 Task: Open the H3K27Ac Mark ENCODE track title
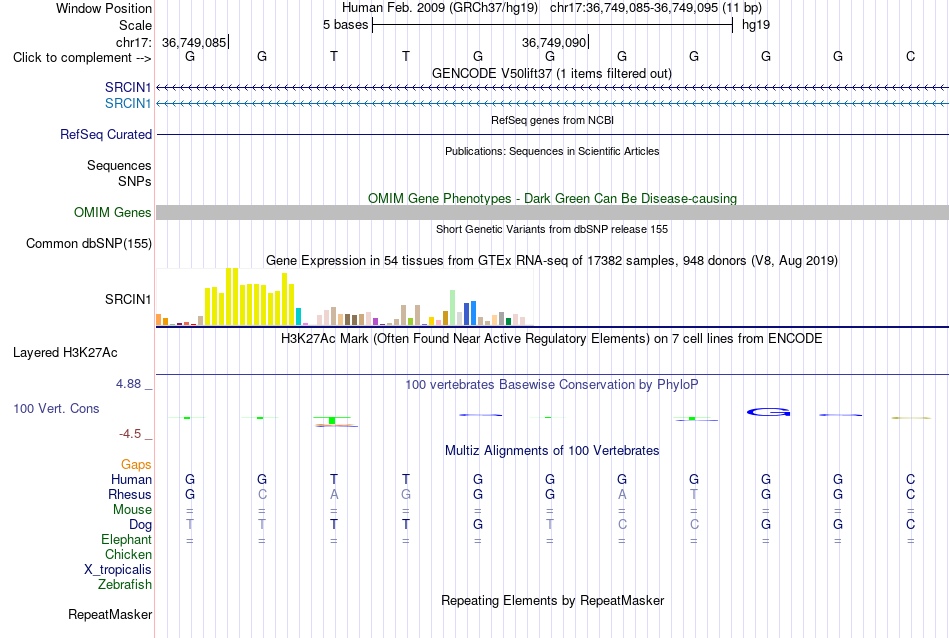pyautogui.click(x=551, y=339)
